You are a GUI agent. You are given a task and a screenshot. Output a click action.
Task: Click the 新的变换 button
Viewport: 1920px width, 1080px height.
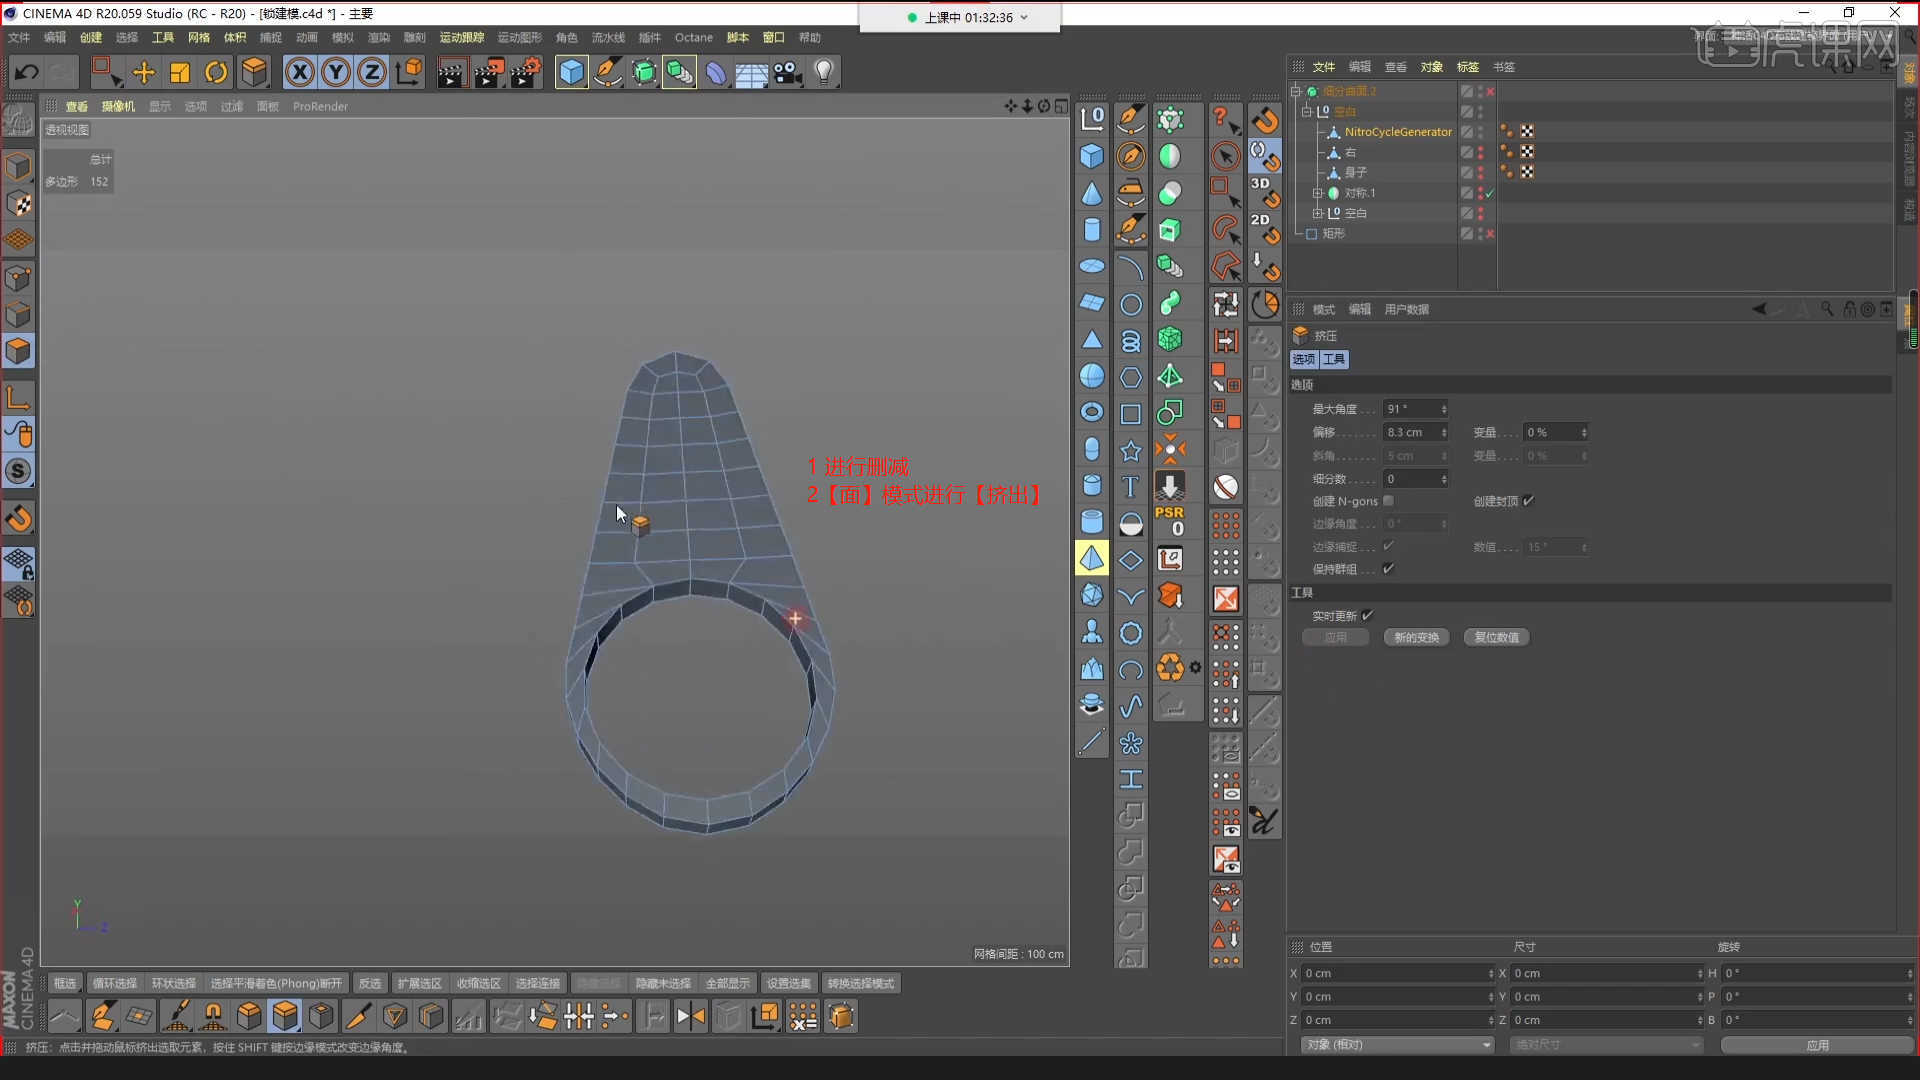[x=1416, y=637]
